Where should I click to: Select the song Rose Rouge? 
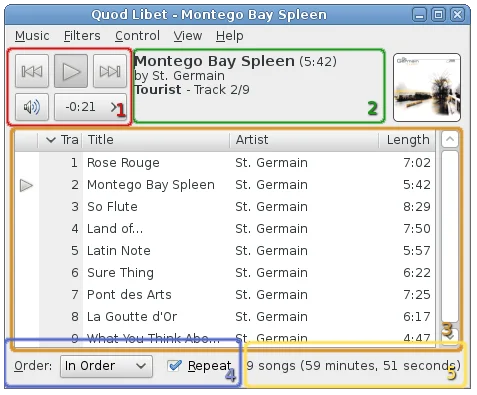[225, 163]
